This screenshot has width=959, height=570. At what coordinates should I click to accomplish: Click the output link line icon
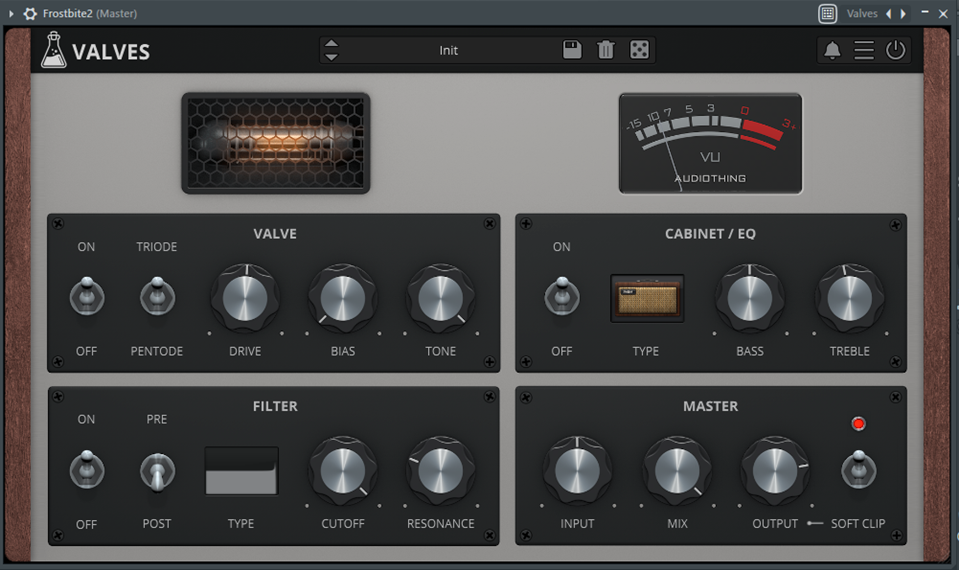point(815,524)
